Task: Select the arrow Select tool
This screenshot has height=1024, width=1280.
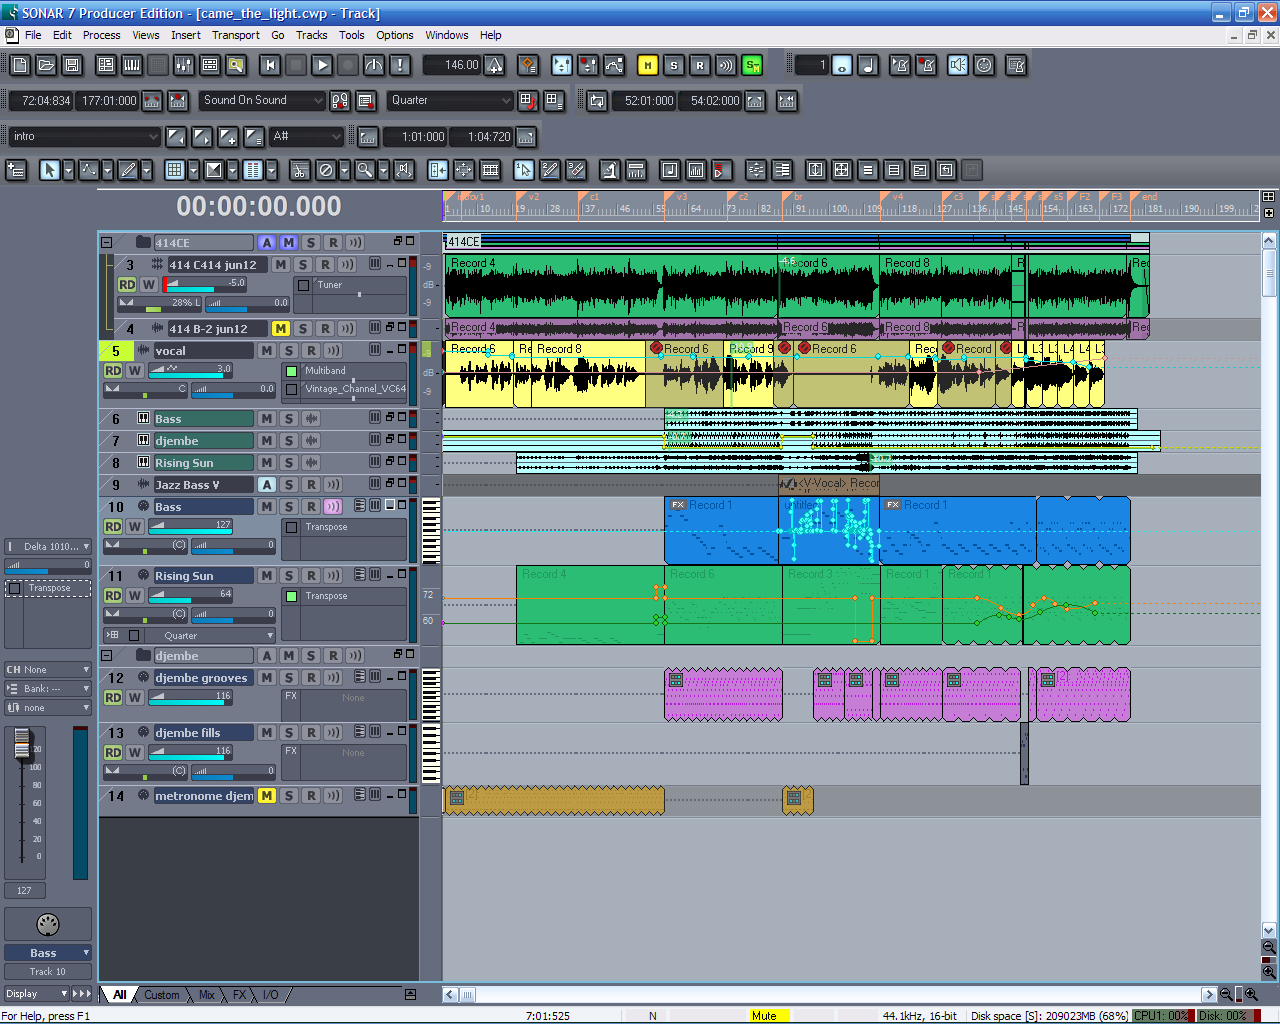Action: [48, 170]
